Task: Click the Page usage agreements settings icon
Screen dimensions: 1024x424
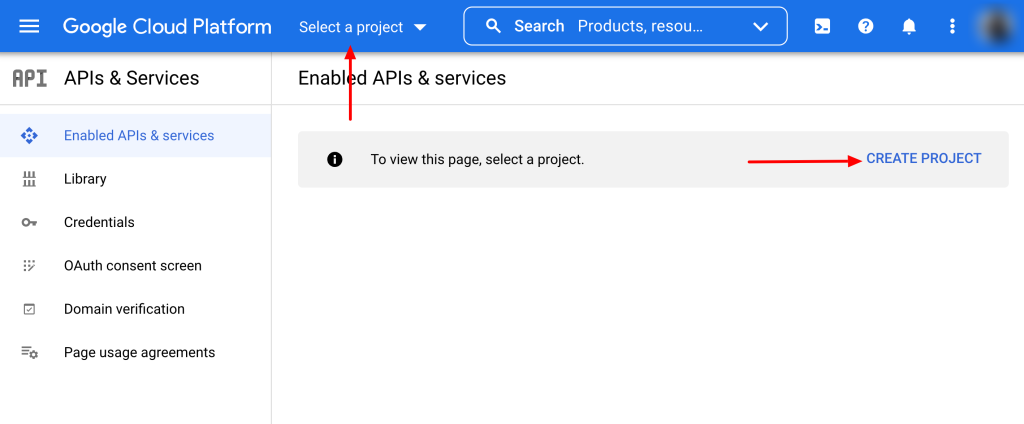Action: pyautogui.click(x=29, y=352)
